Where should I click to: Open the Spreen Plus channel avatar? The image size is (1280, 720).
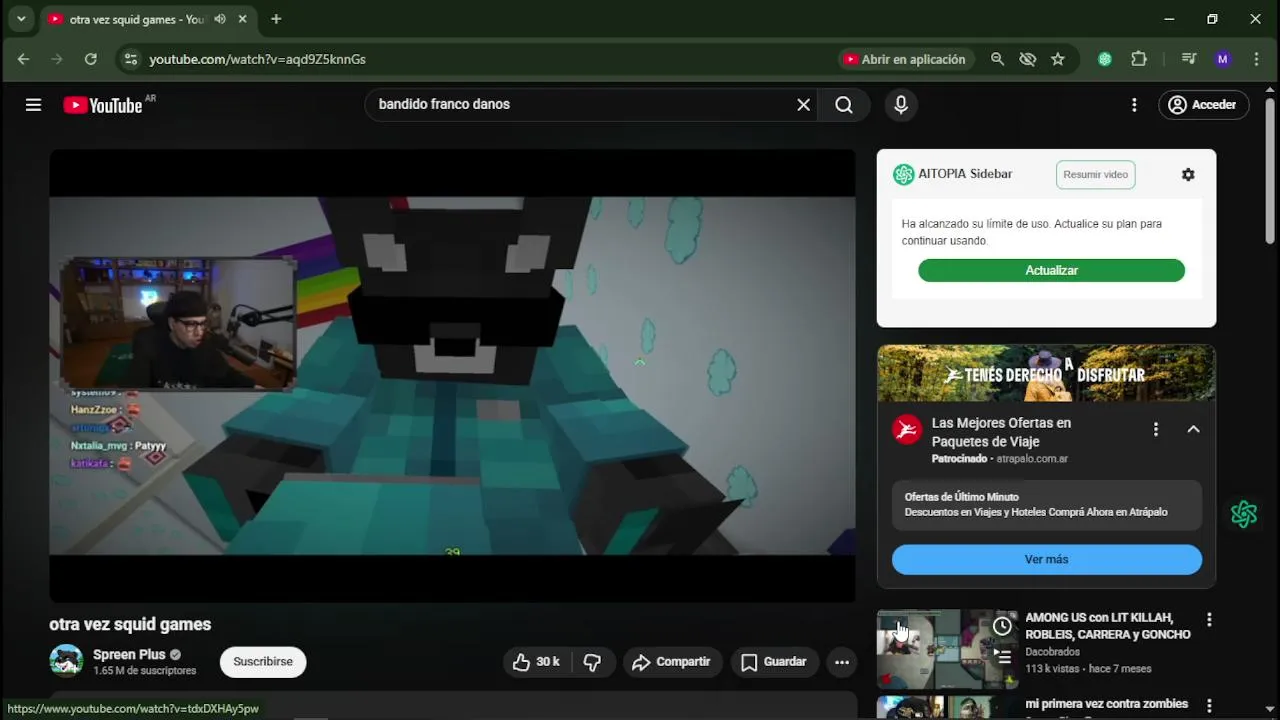pos(66,661)
